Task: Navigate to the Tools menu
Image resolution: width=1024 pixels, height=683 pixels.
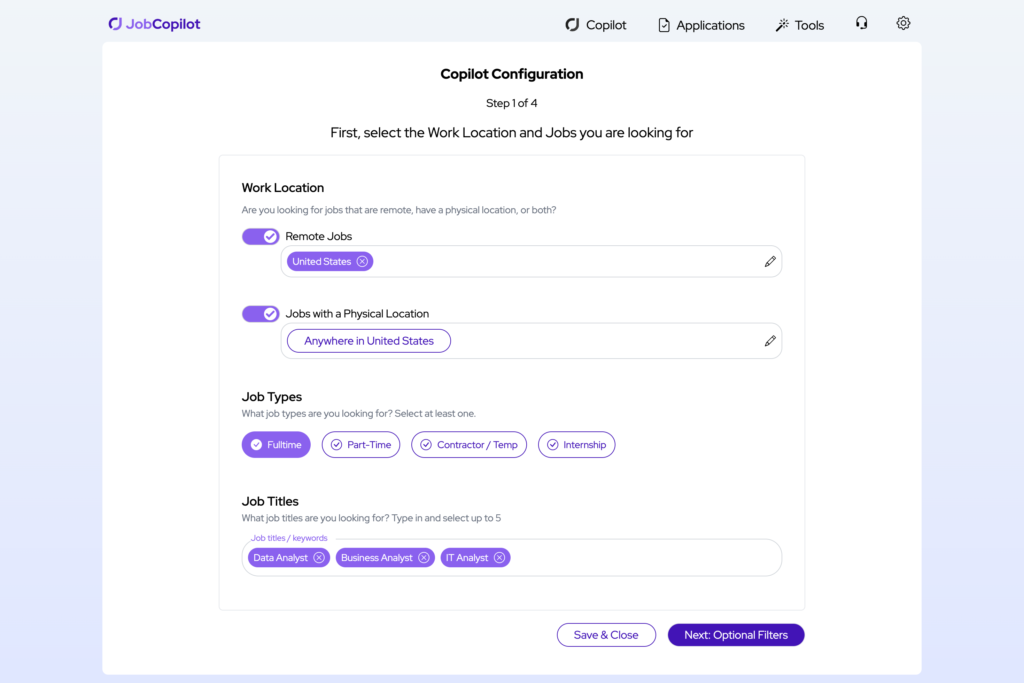Action: click(x=800, y=24)
